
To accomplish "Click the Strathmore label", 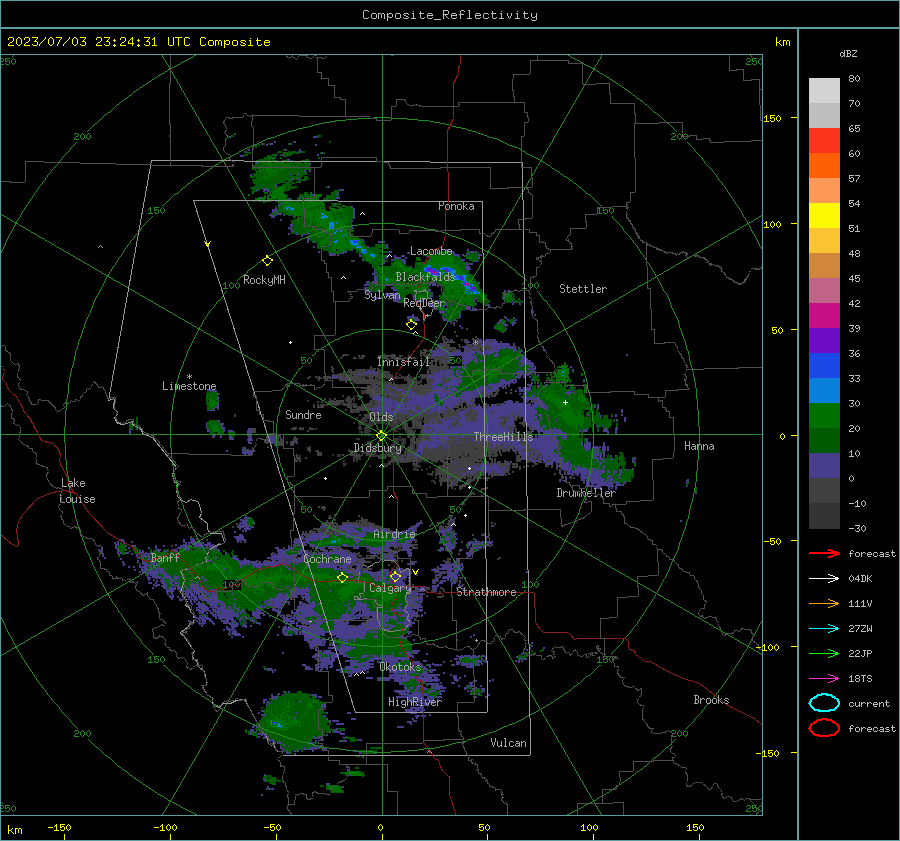I will (486, 592).
